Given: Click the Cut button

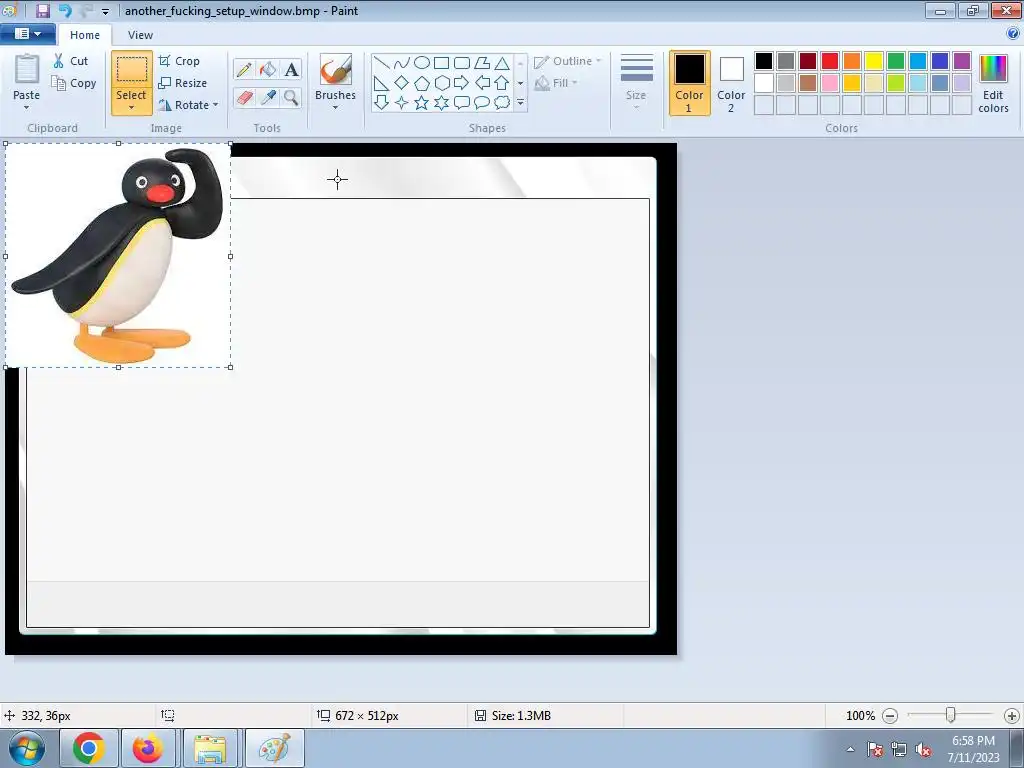Looking at the screenshot, I should pos(71,61).
